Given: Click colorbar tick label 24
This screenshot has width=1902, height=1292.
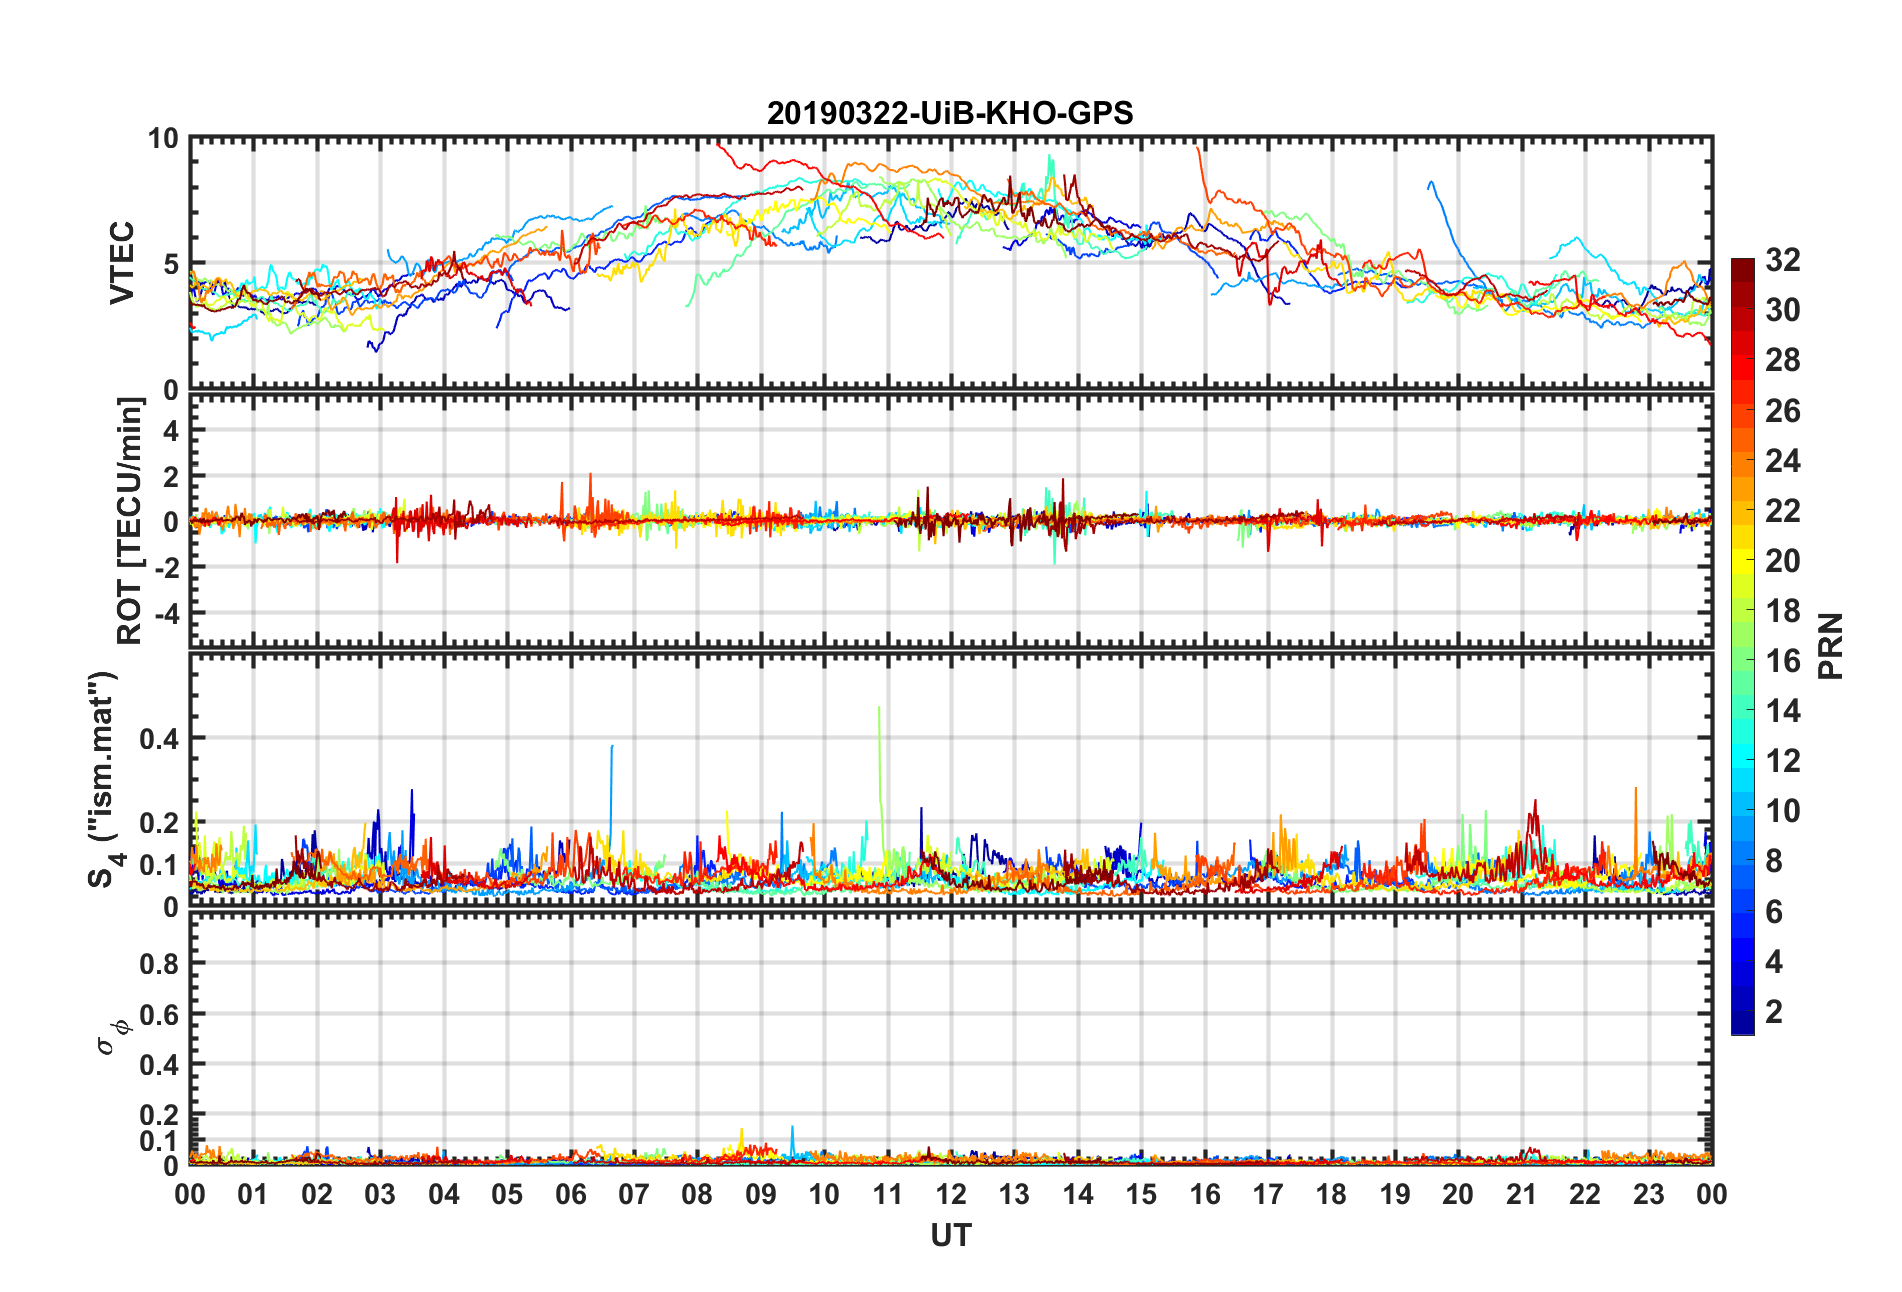Looking at the screenshot, I should (1782, 460).
